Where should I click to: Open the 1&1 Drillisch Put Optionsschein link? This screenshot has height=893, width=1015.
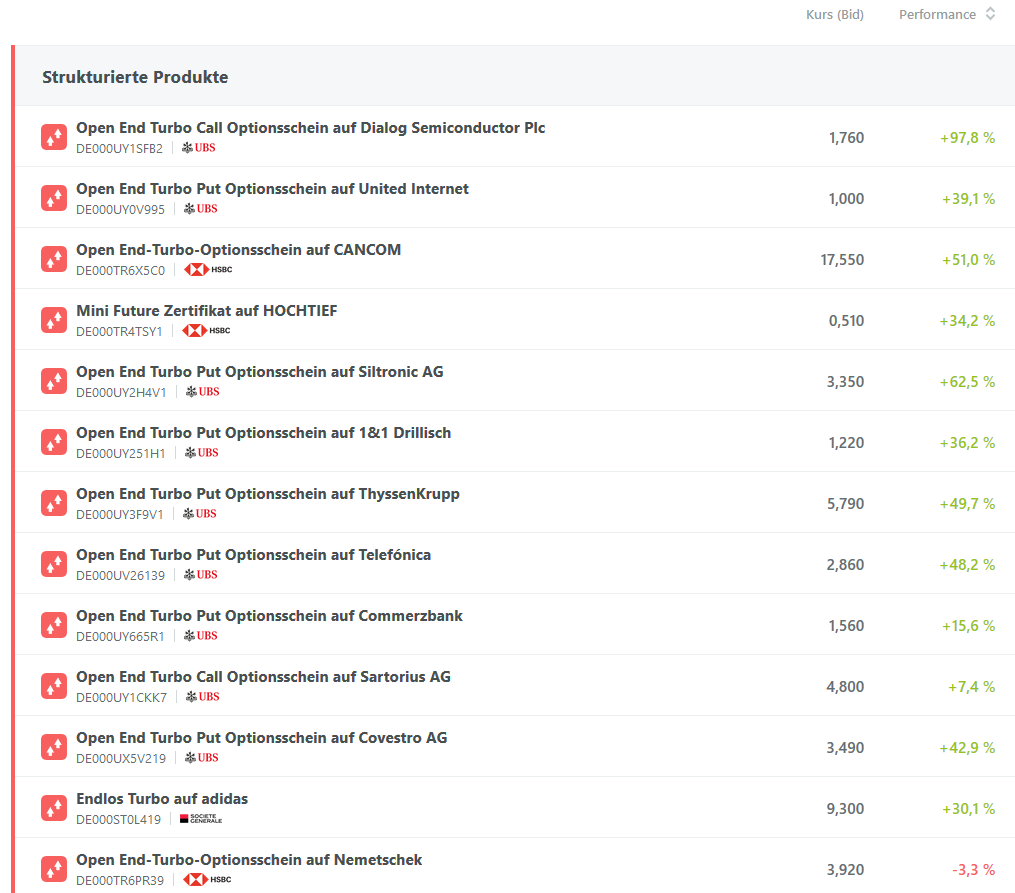pyautogui.click(x=263, y=433)
